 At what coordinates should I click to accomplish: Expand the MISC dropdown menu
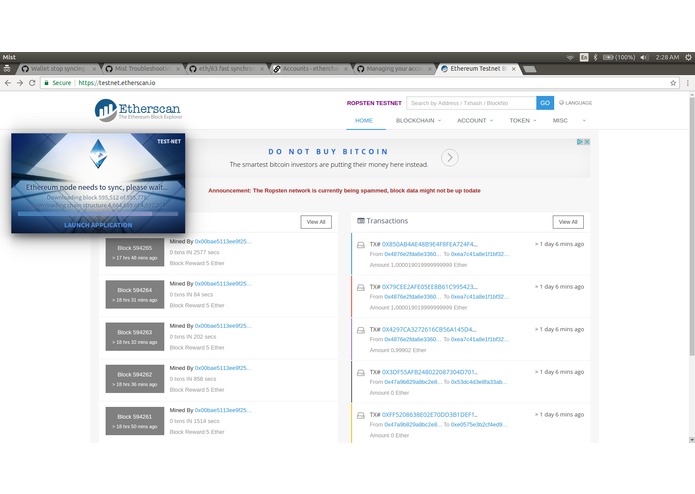point(569,121)
